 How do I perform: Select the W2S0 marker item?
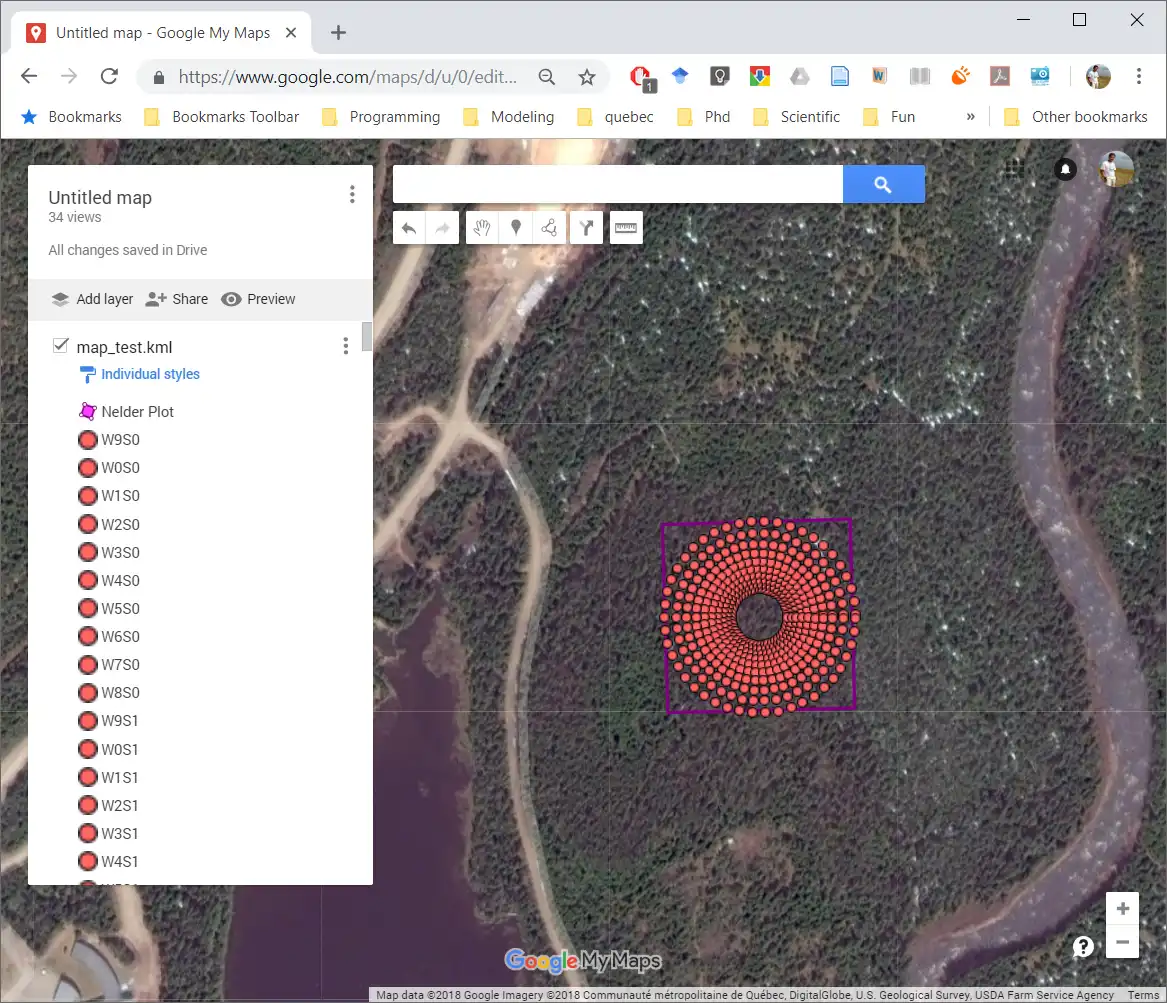click(109, 525)
